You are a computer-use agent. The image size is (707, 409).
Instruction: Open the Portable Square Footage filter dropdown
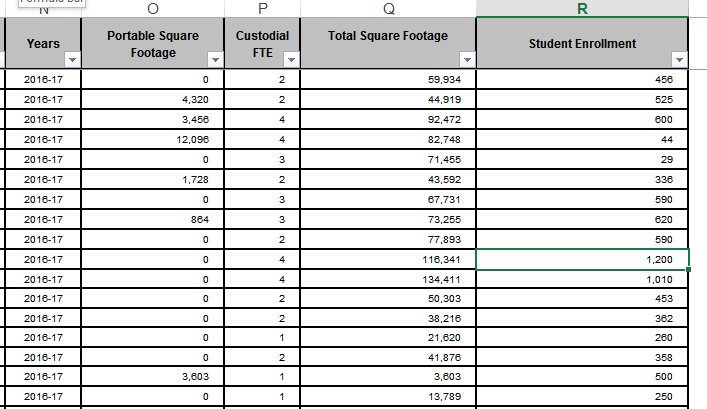(215, 60)
